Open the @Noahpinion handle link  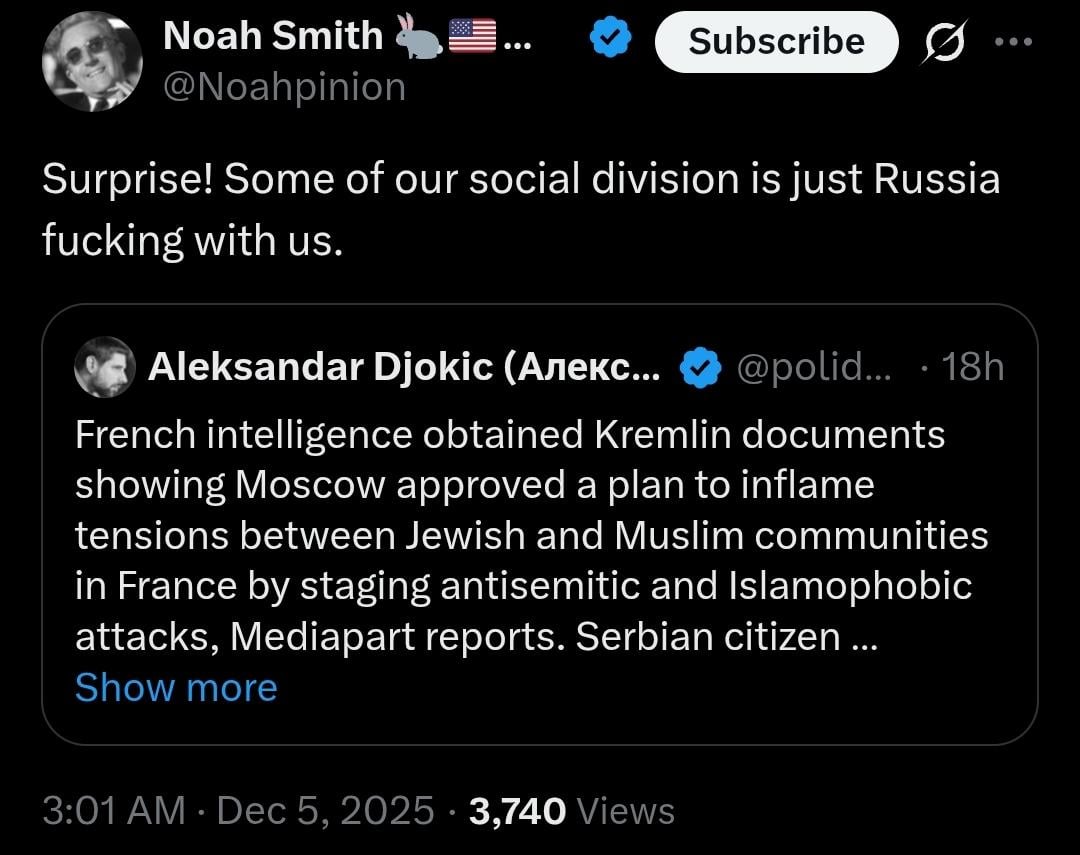point(283,87)
